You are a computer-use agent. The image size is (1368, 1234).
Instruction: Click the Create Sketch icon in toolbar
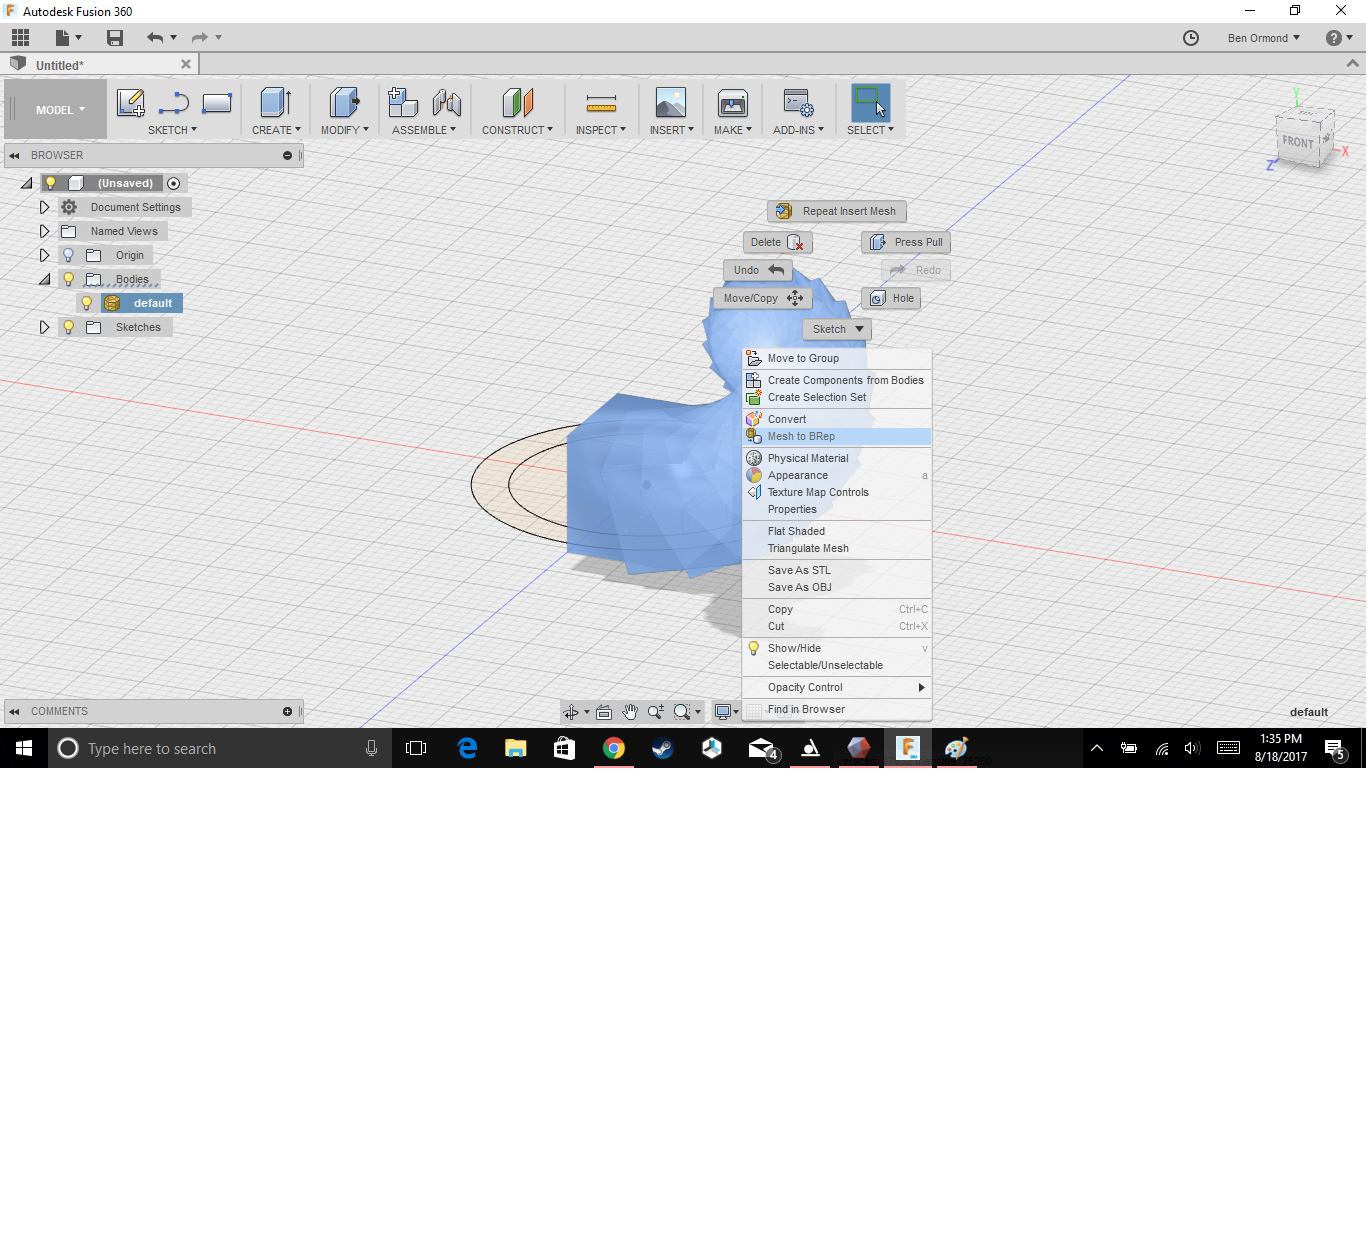[131, 103]
